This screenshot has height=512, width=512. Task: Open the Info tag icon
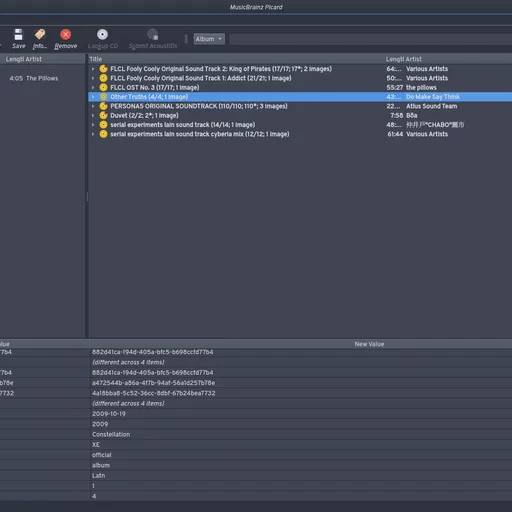pyautogui.click(x=40, y=34)
